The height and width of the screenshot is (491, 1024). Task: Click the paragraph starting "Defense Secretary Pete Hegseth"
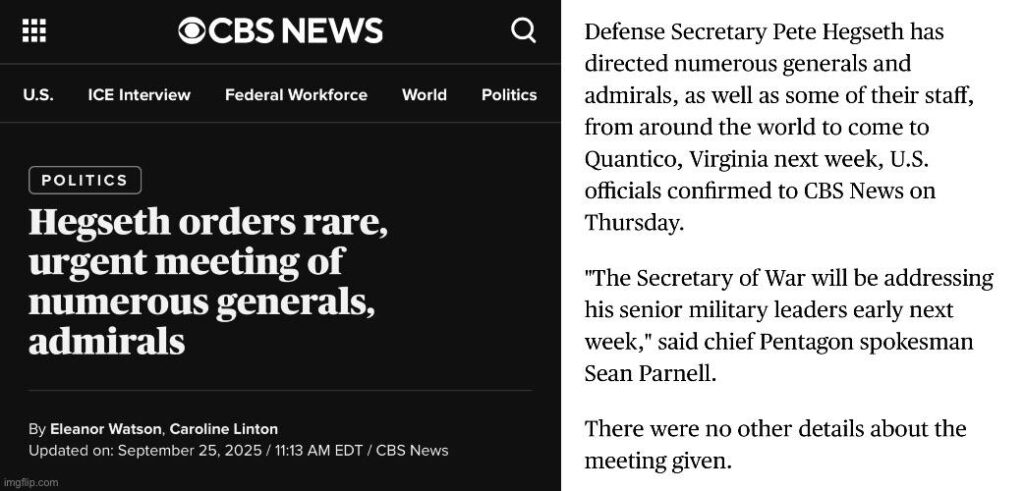click(763, 127)
